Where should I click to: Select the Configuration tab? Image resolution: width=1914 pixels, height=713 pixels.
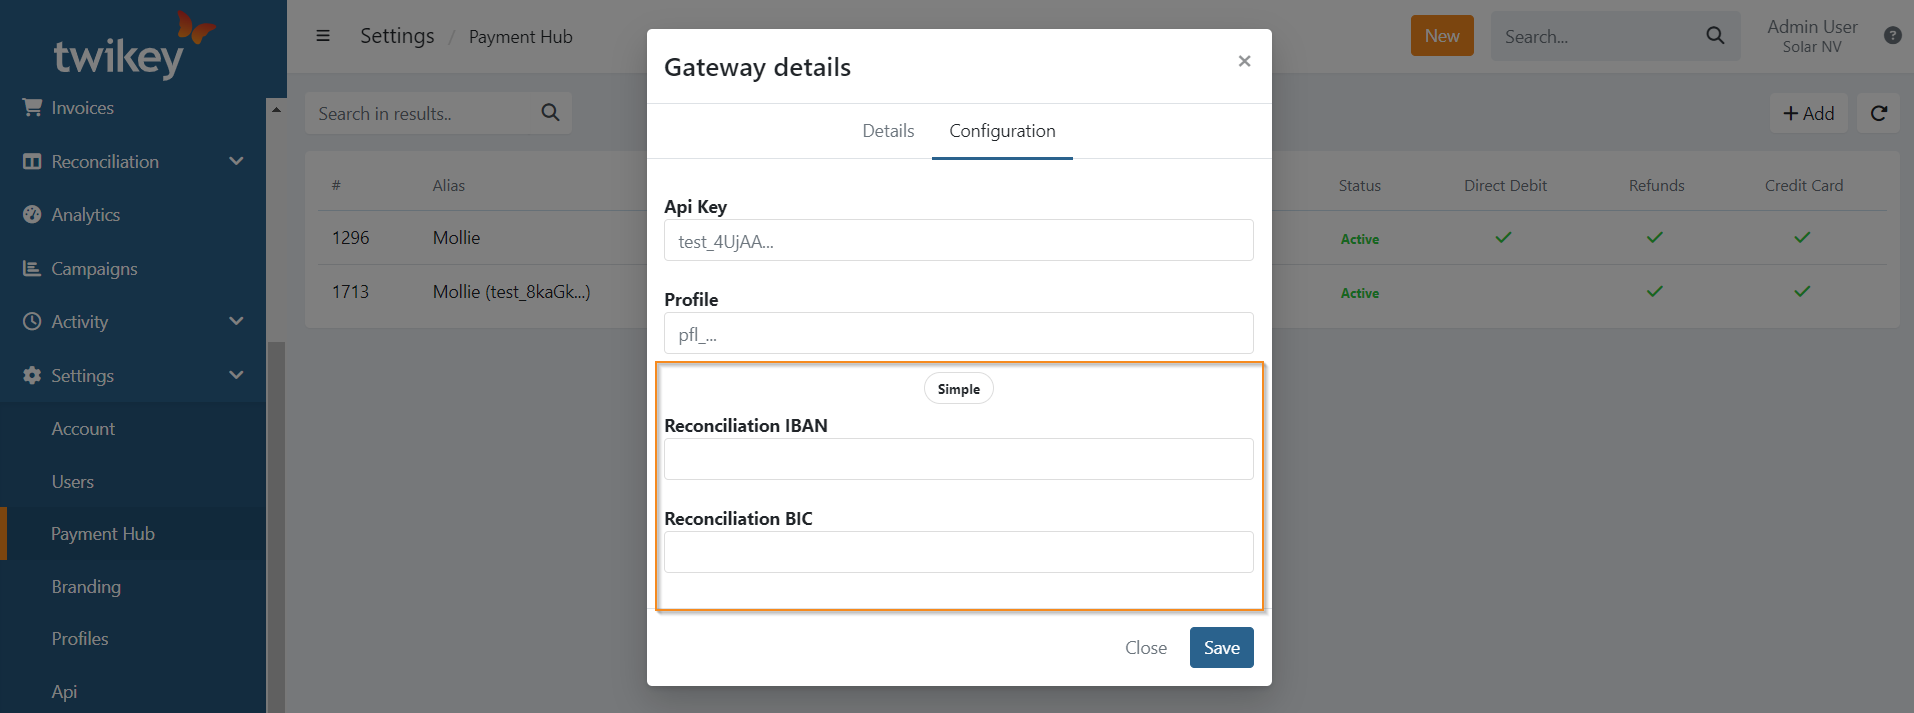coord(1002,131)
